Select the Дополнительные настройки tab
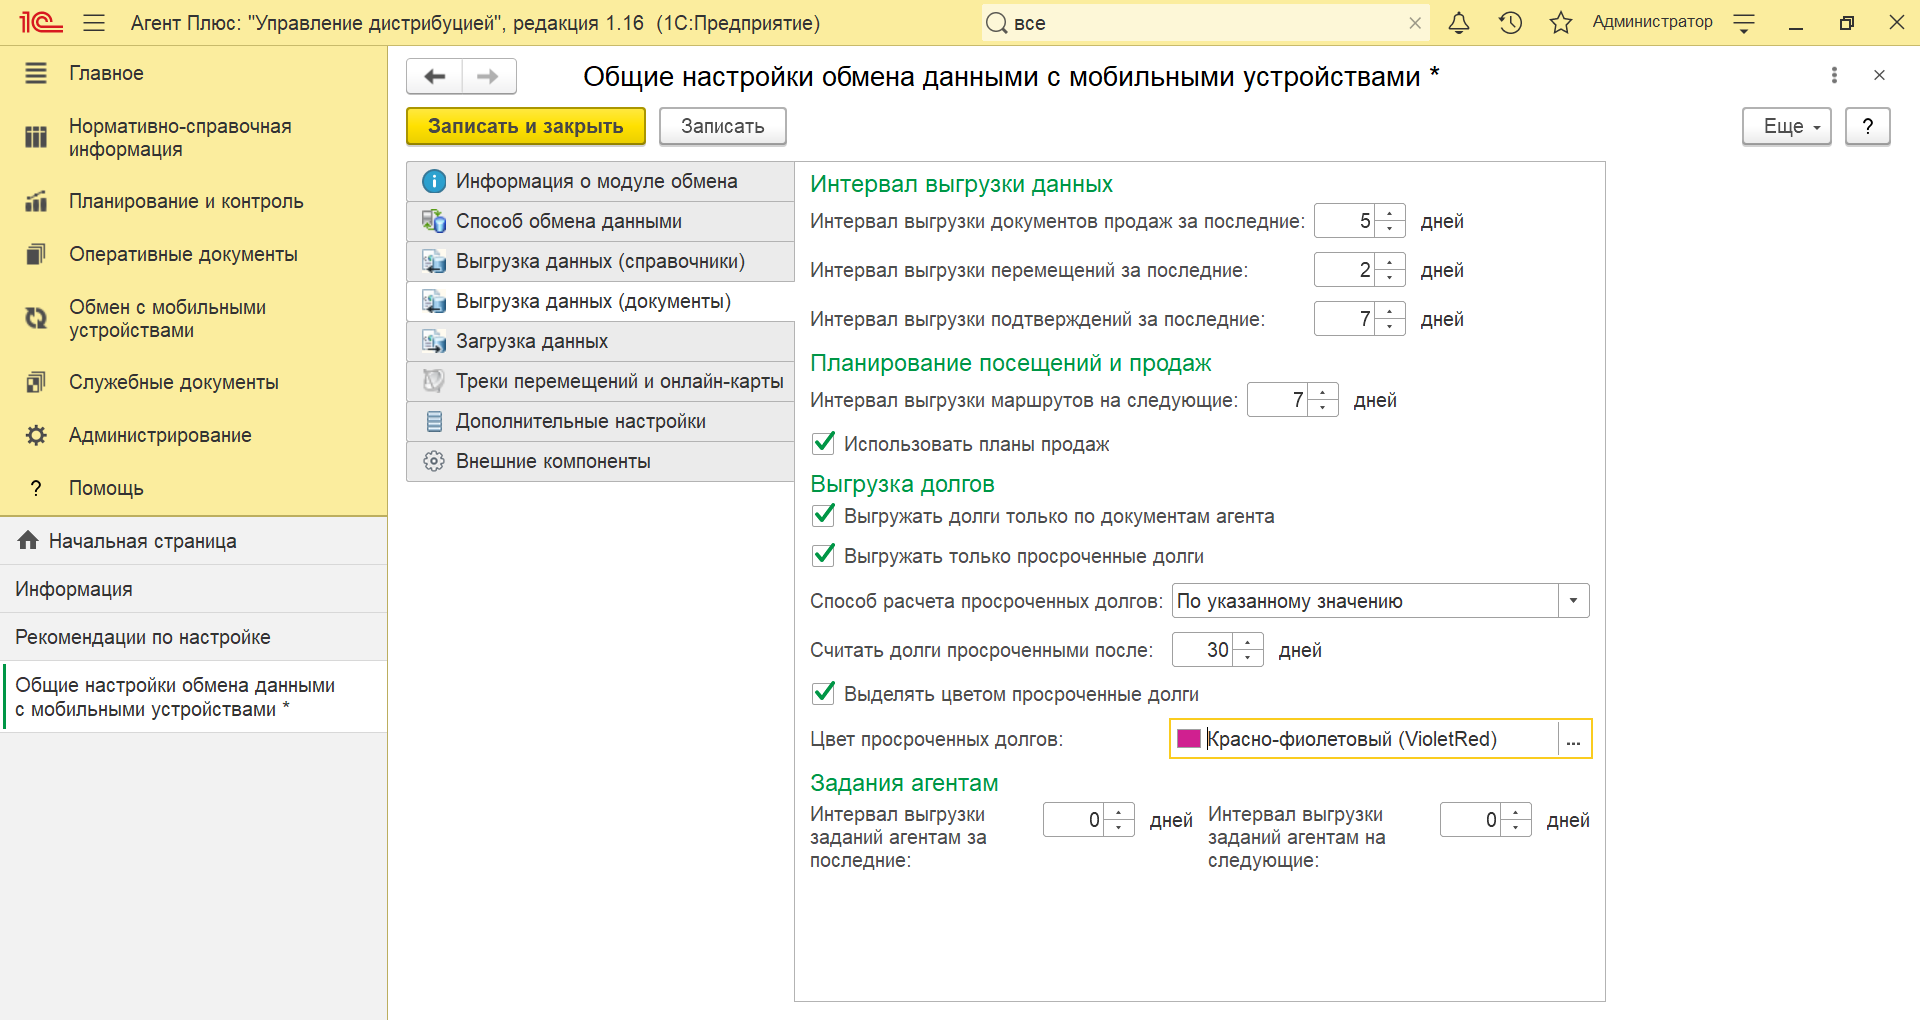1920x1020 pixels. point(580,421)
